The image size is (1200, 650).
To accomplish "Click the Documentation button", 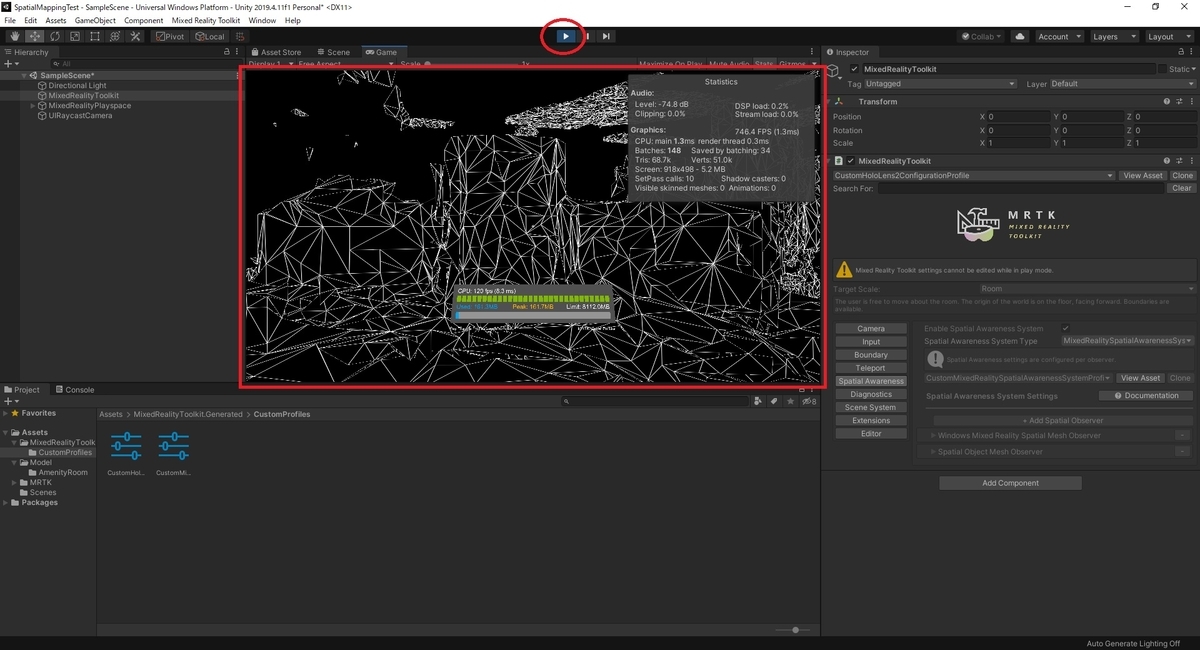I will pos(1146,396).
